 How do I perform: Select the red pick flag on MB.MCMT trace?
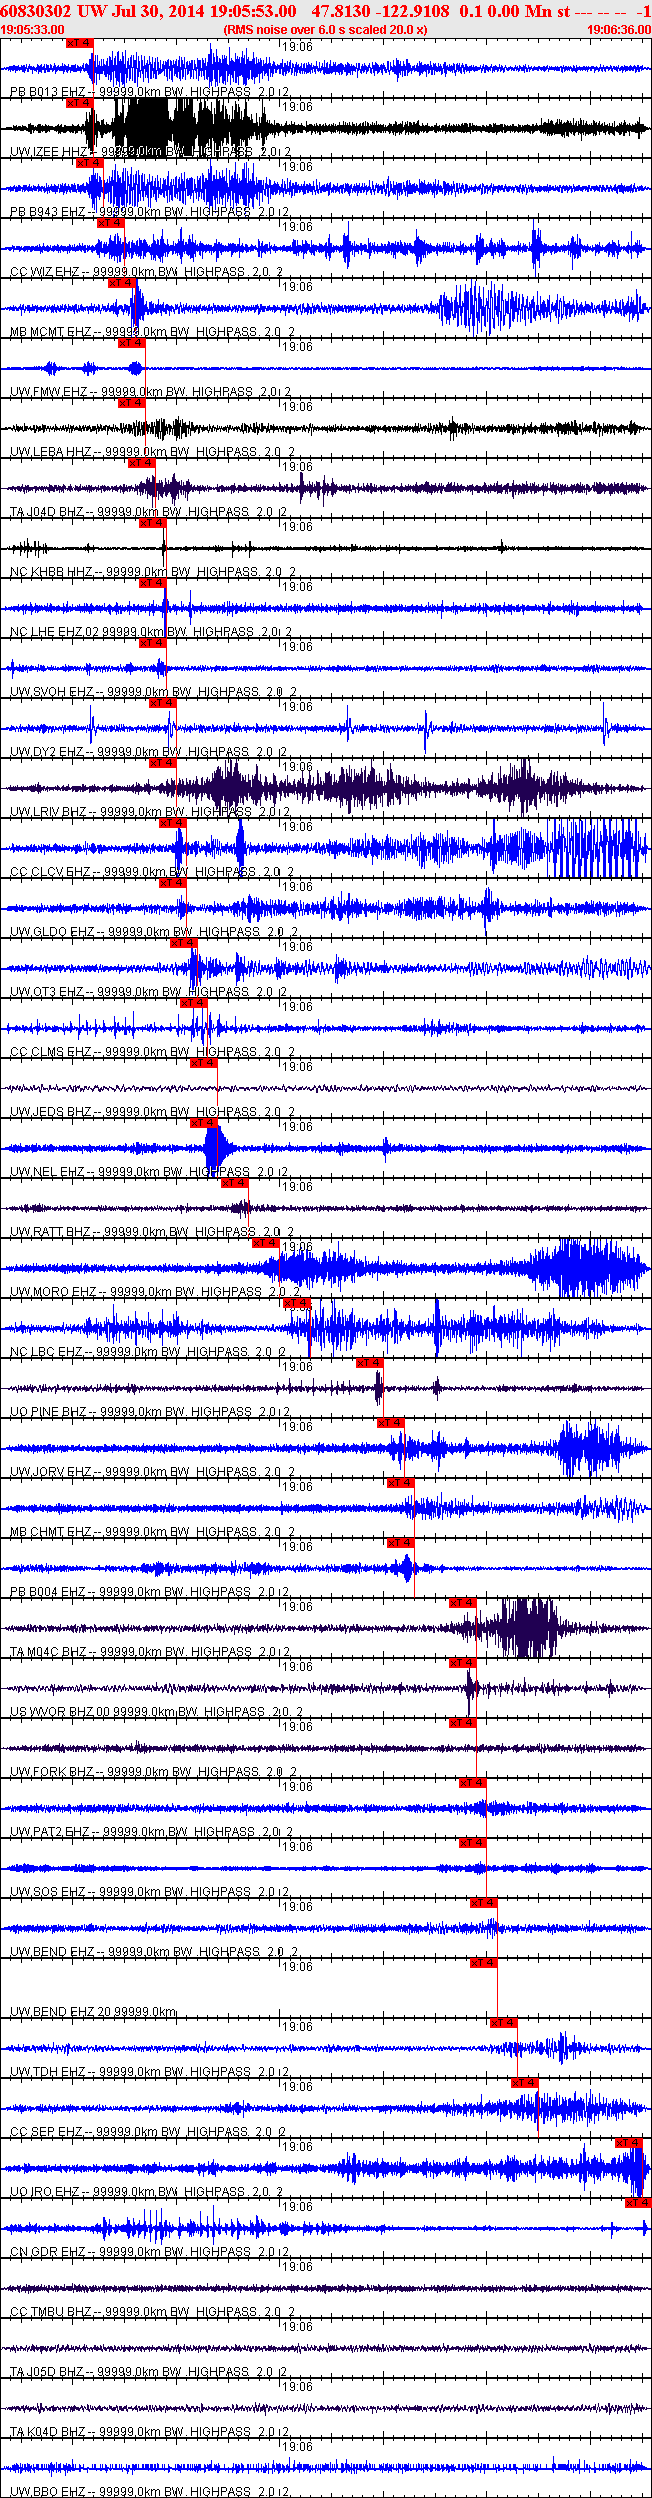[x=121, y=283]
